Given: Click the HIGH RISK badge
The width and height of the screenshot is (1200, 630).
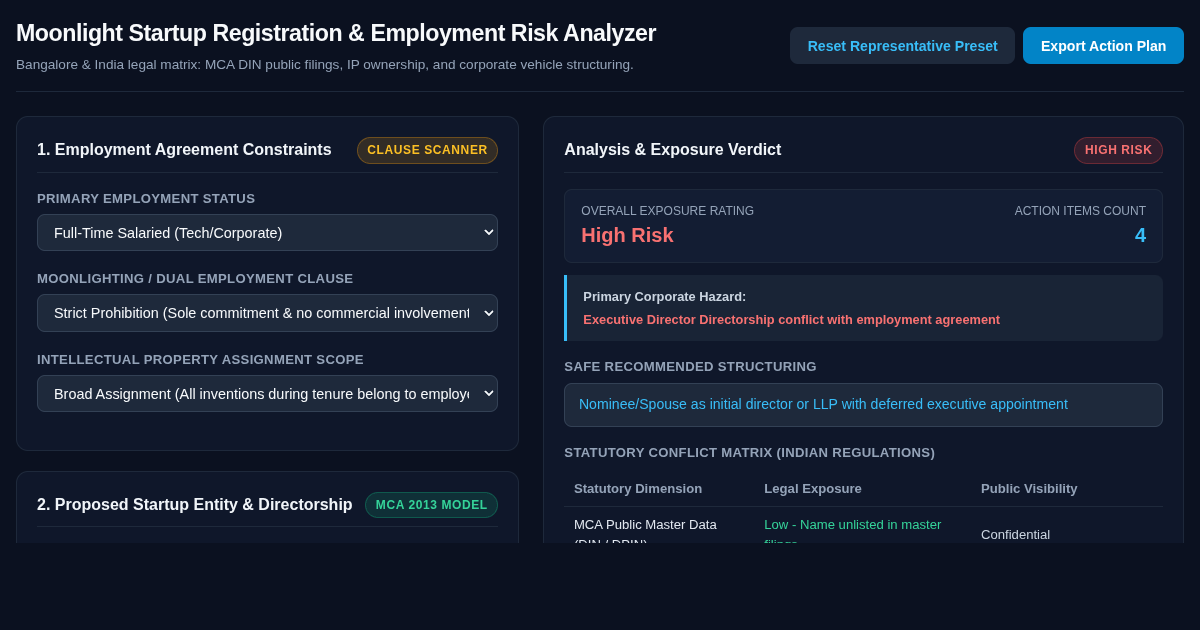Looking at the screenshot, I should pyautogui.click(x=1118, y=150).
